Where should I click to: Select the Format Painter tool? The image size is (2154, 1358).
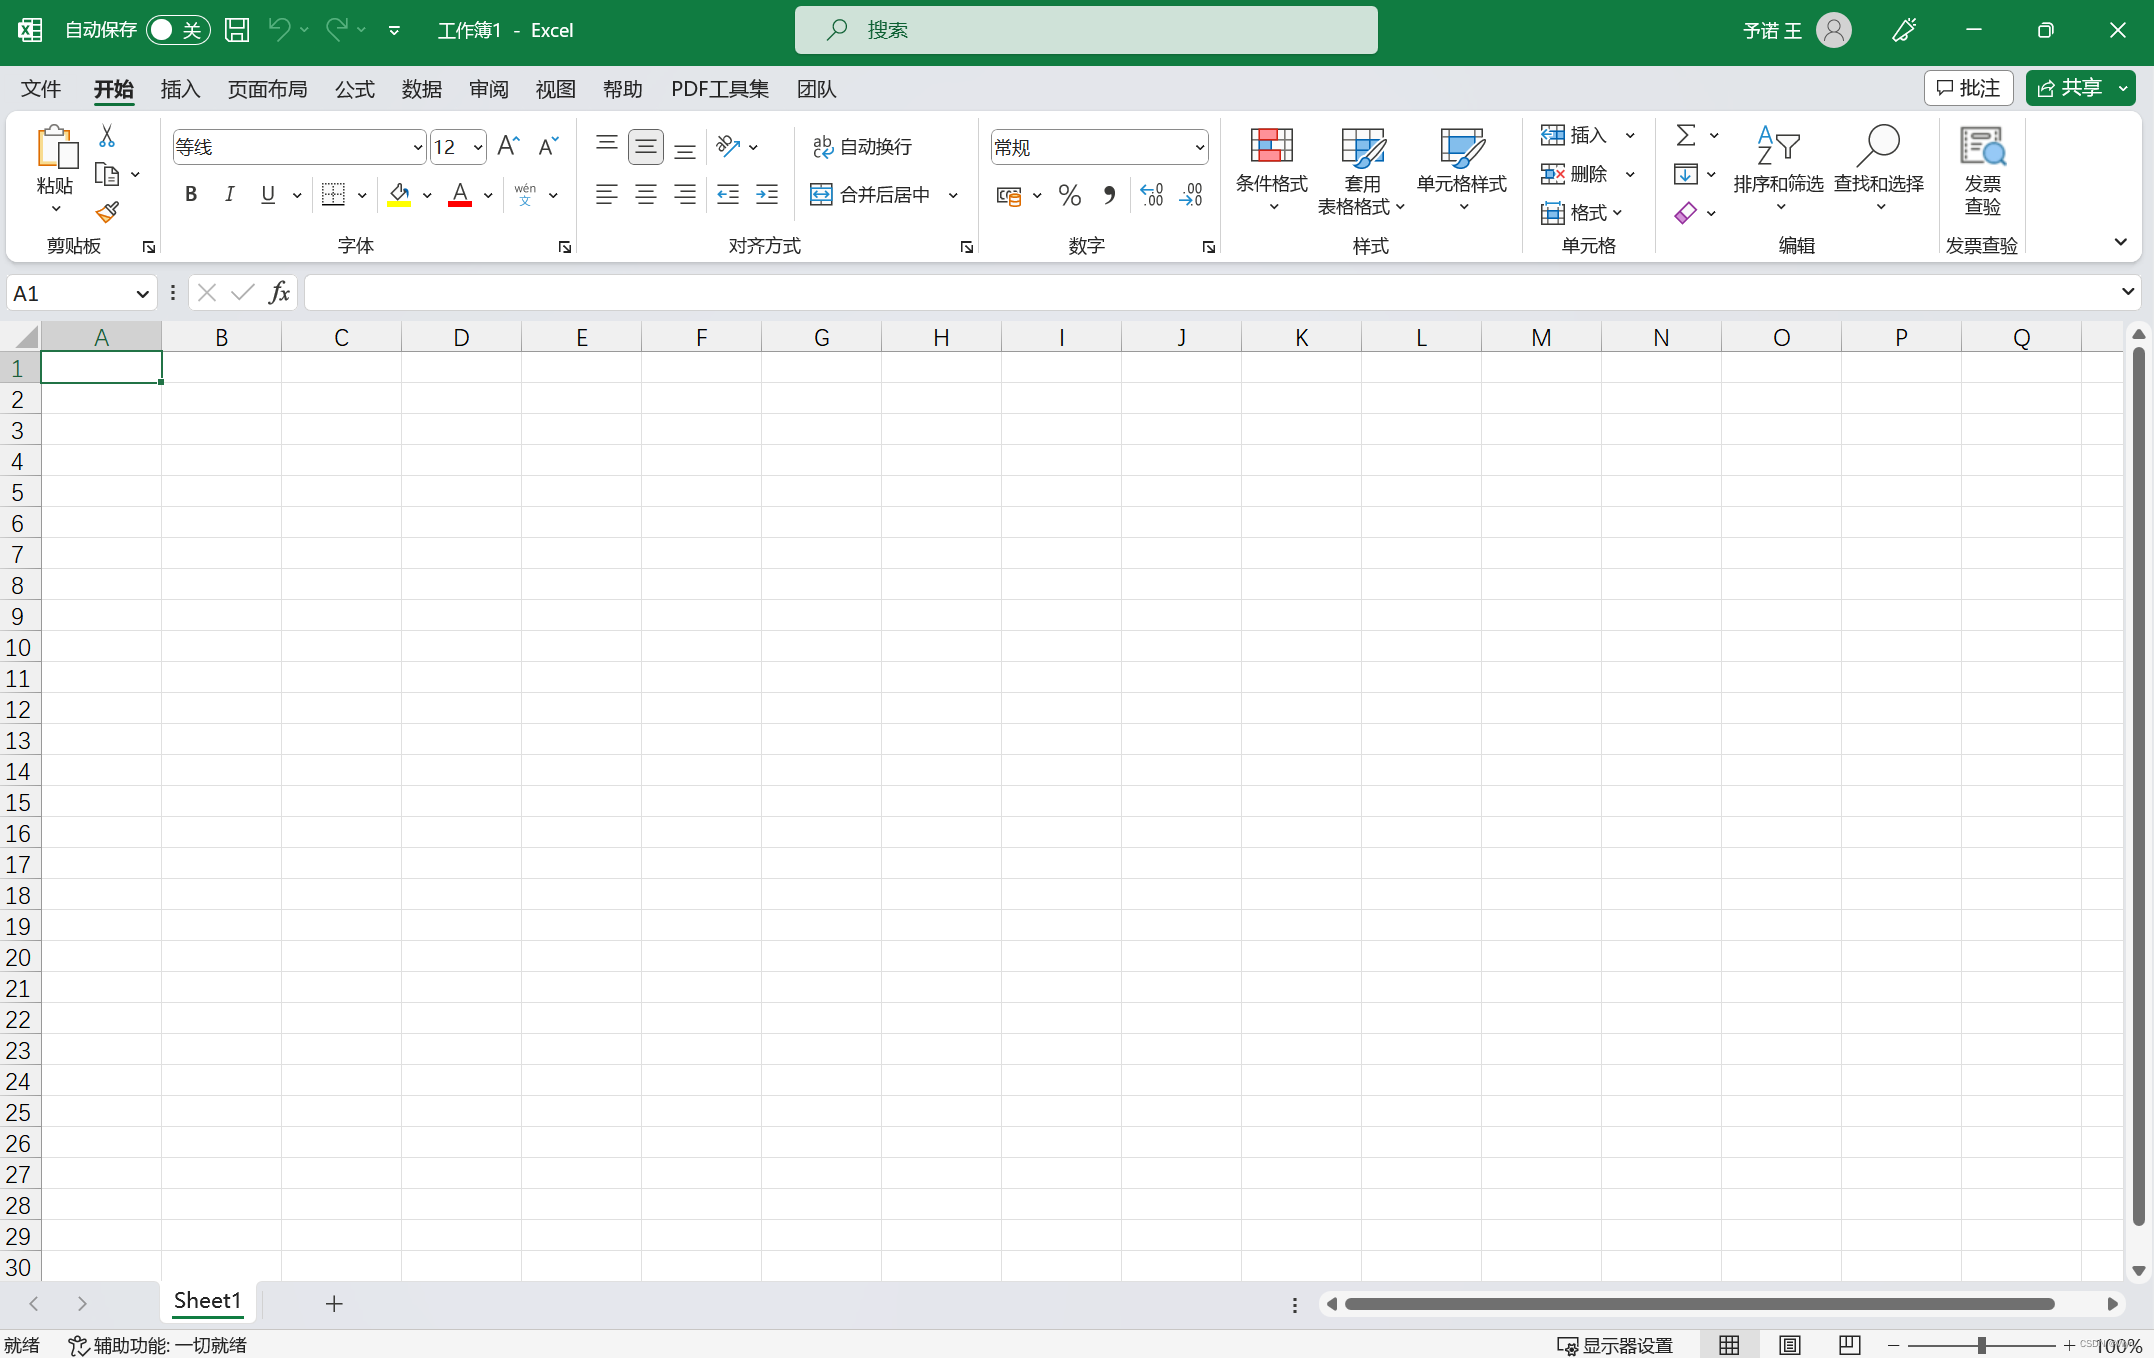107,213
